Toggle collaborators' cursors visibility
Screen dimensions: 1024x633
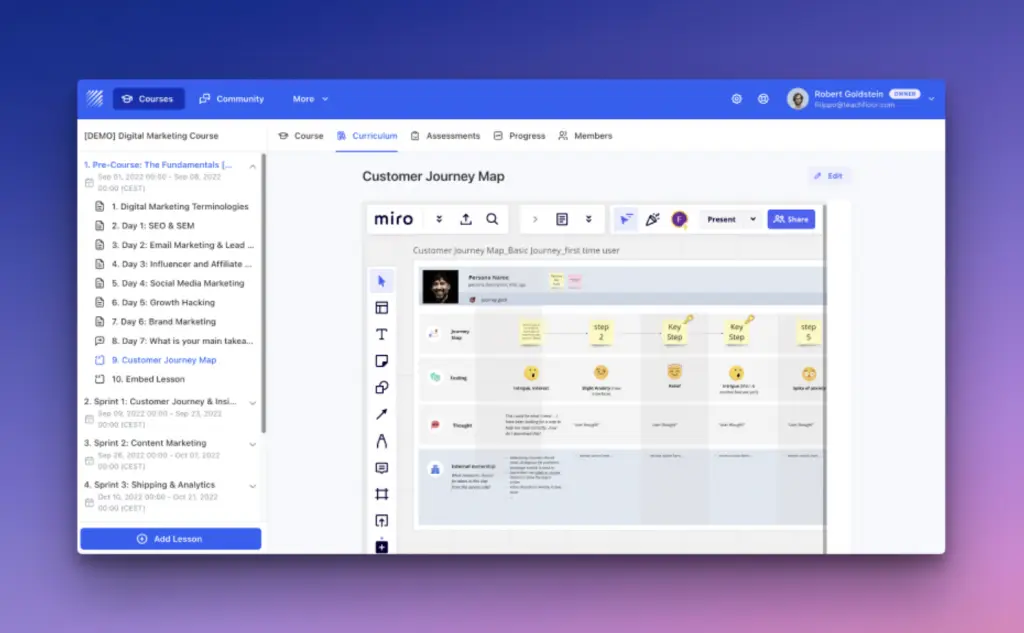pyautogui.click(x=628, y=218)
